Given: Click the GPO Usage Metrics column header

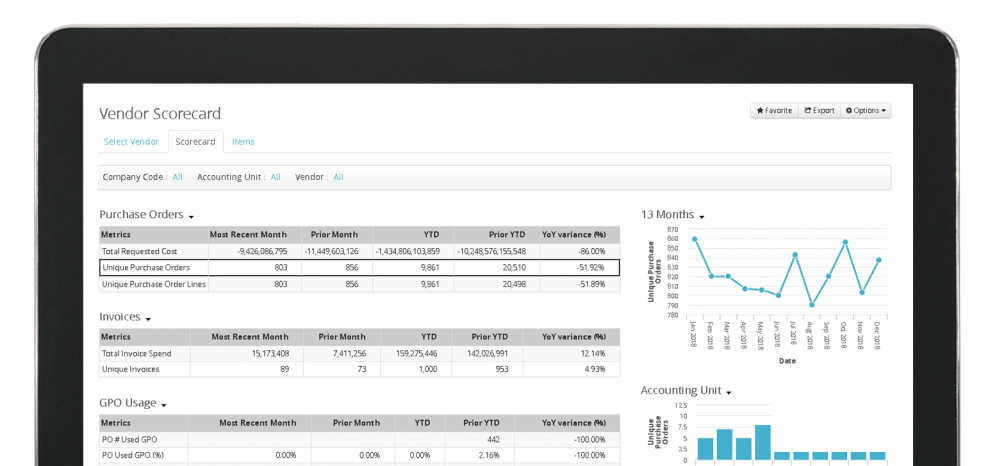Looking at the screenshot, I should point(116,423).
